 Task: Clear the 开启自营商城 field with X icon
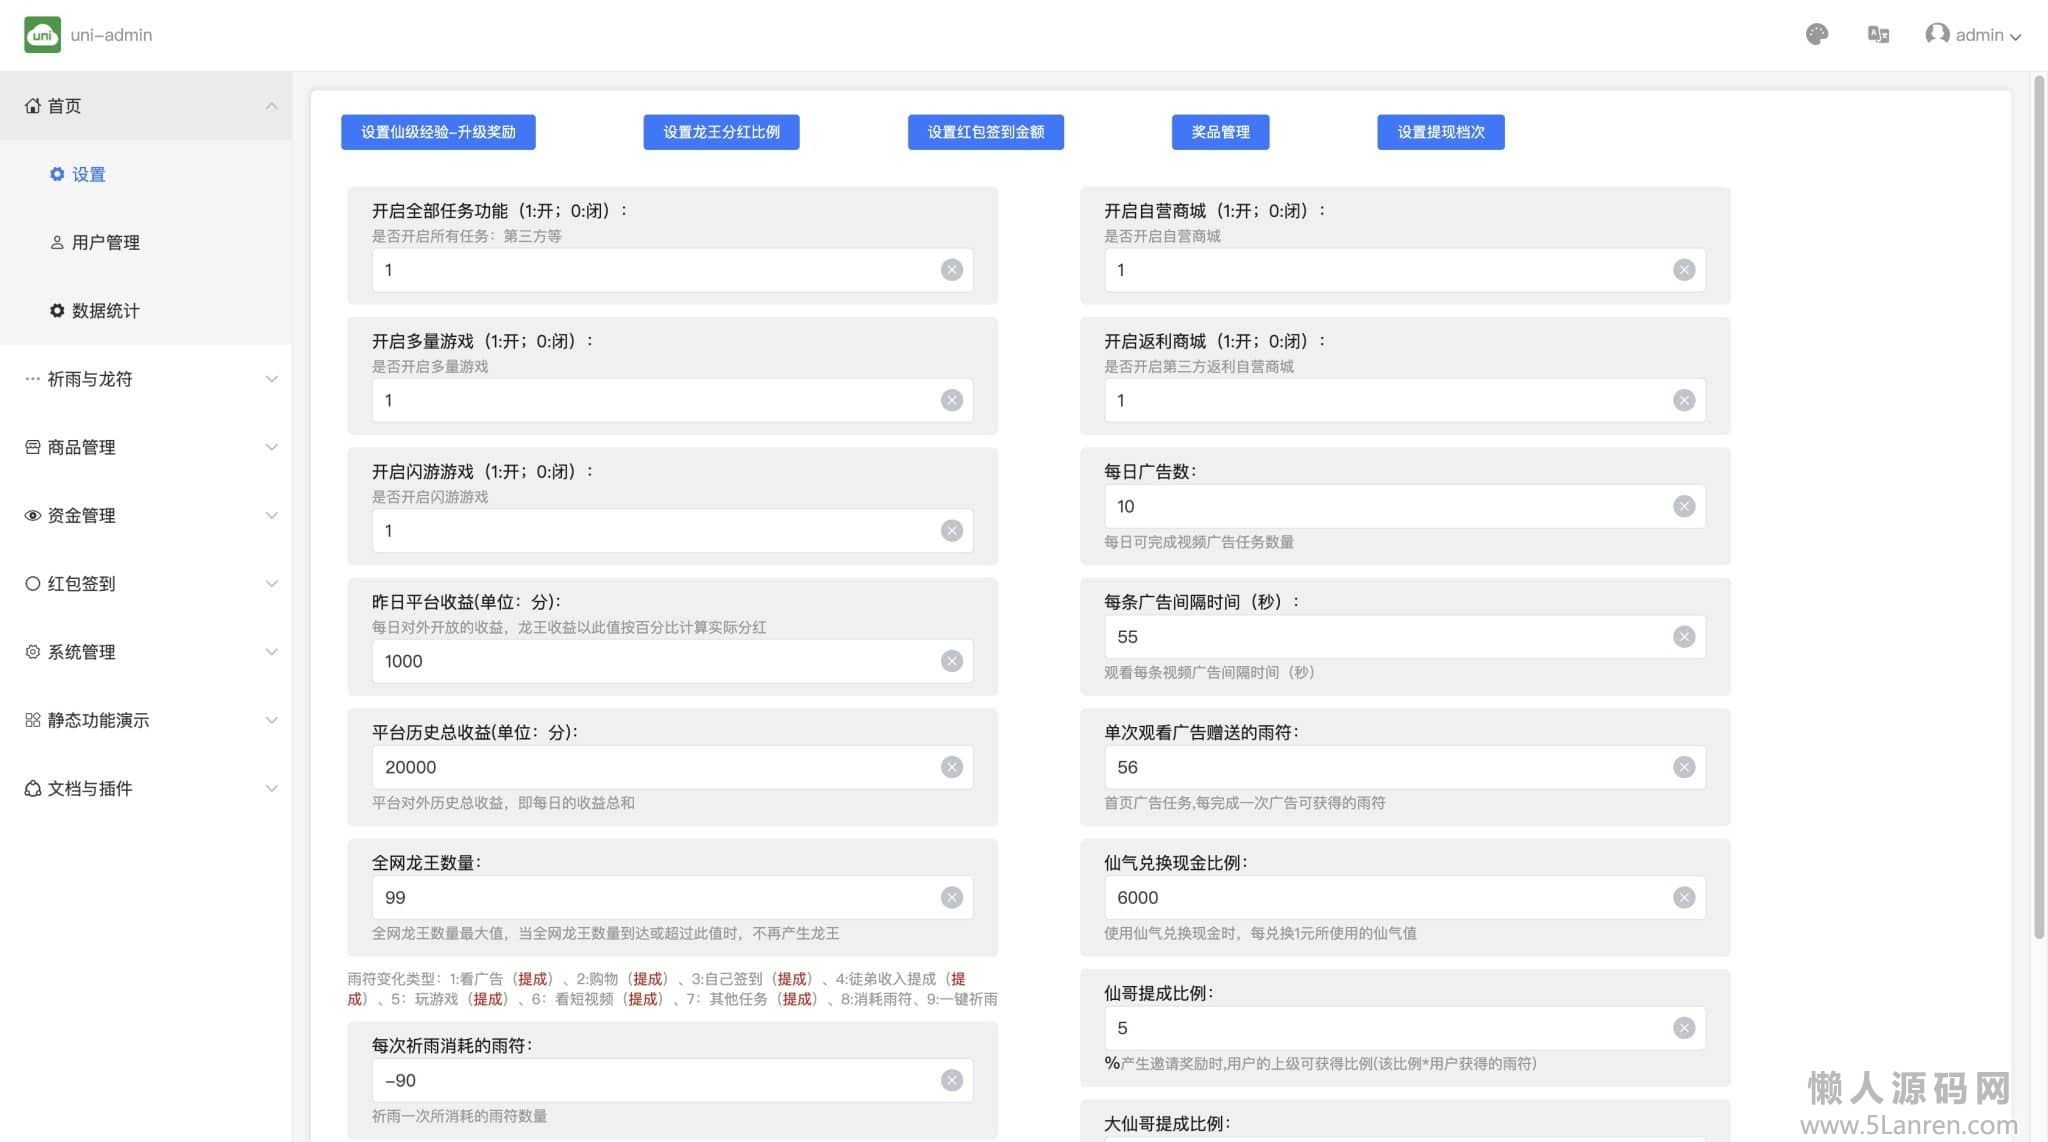1684,270
